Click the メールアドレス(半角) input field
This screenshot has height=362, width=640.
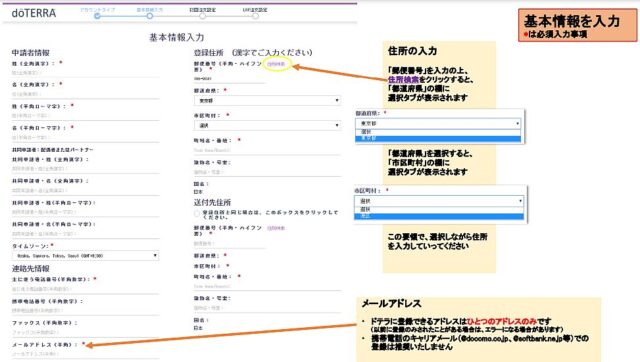85,354
